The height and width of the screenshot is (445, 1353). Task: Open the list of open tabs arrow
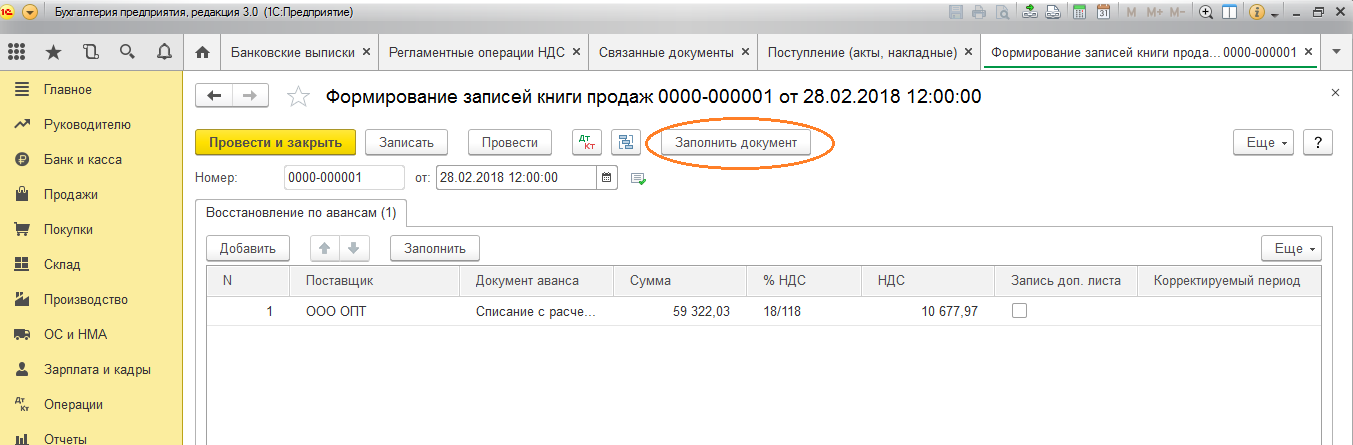point(1335,52)
